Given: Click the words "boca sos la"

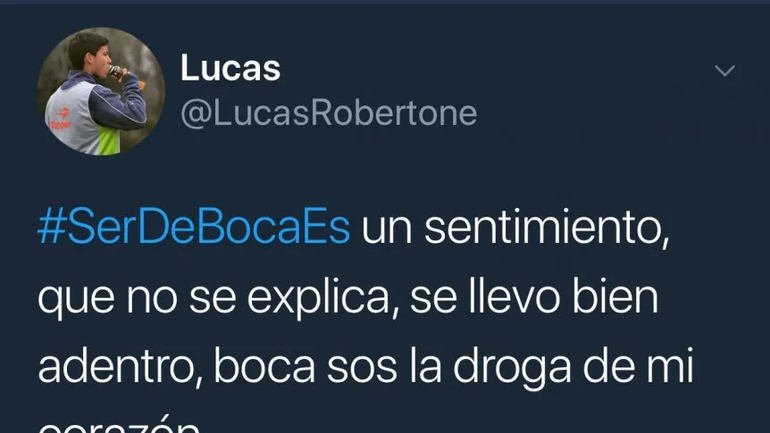Looking at the screenshot, I should point(327,366).
